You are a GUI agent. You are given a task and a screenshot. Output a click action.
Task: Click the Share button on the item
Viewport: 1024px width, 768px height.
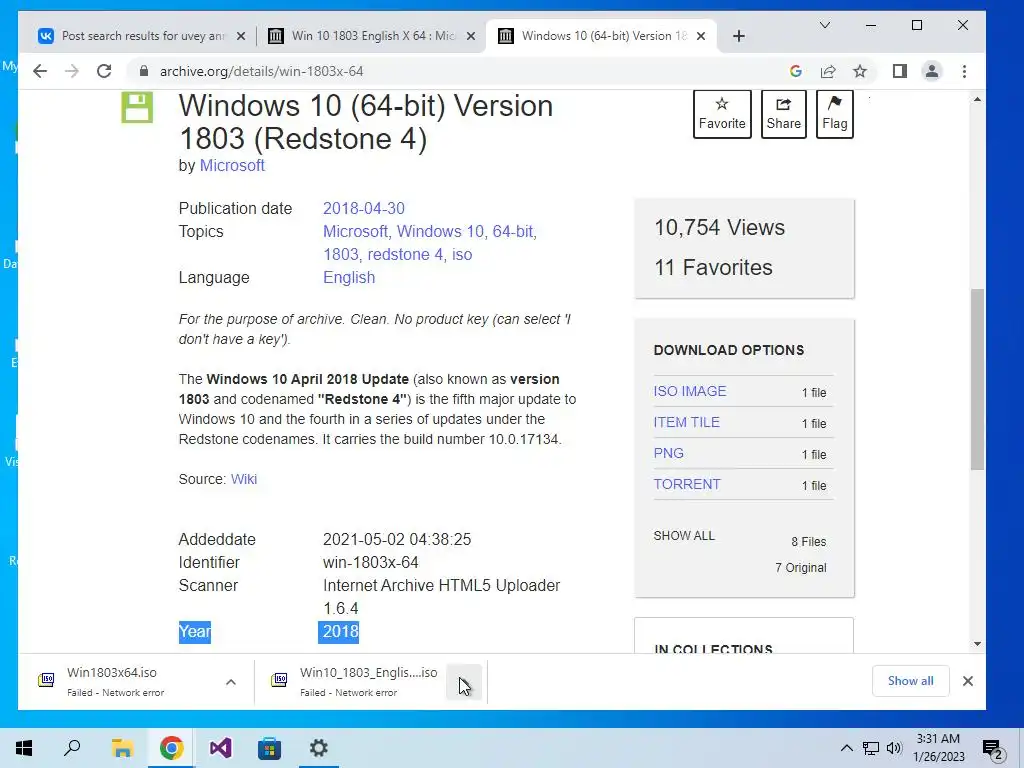[784, 114]
